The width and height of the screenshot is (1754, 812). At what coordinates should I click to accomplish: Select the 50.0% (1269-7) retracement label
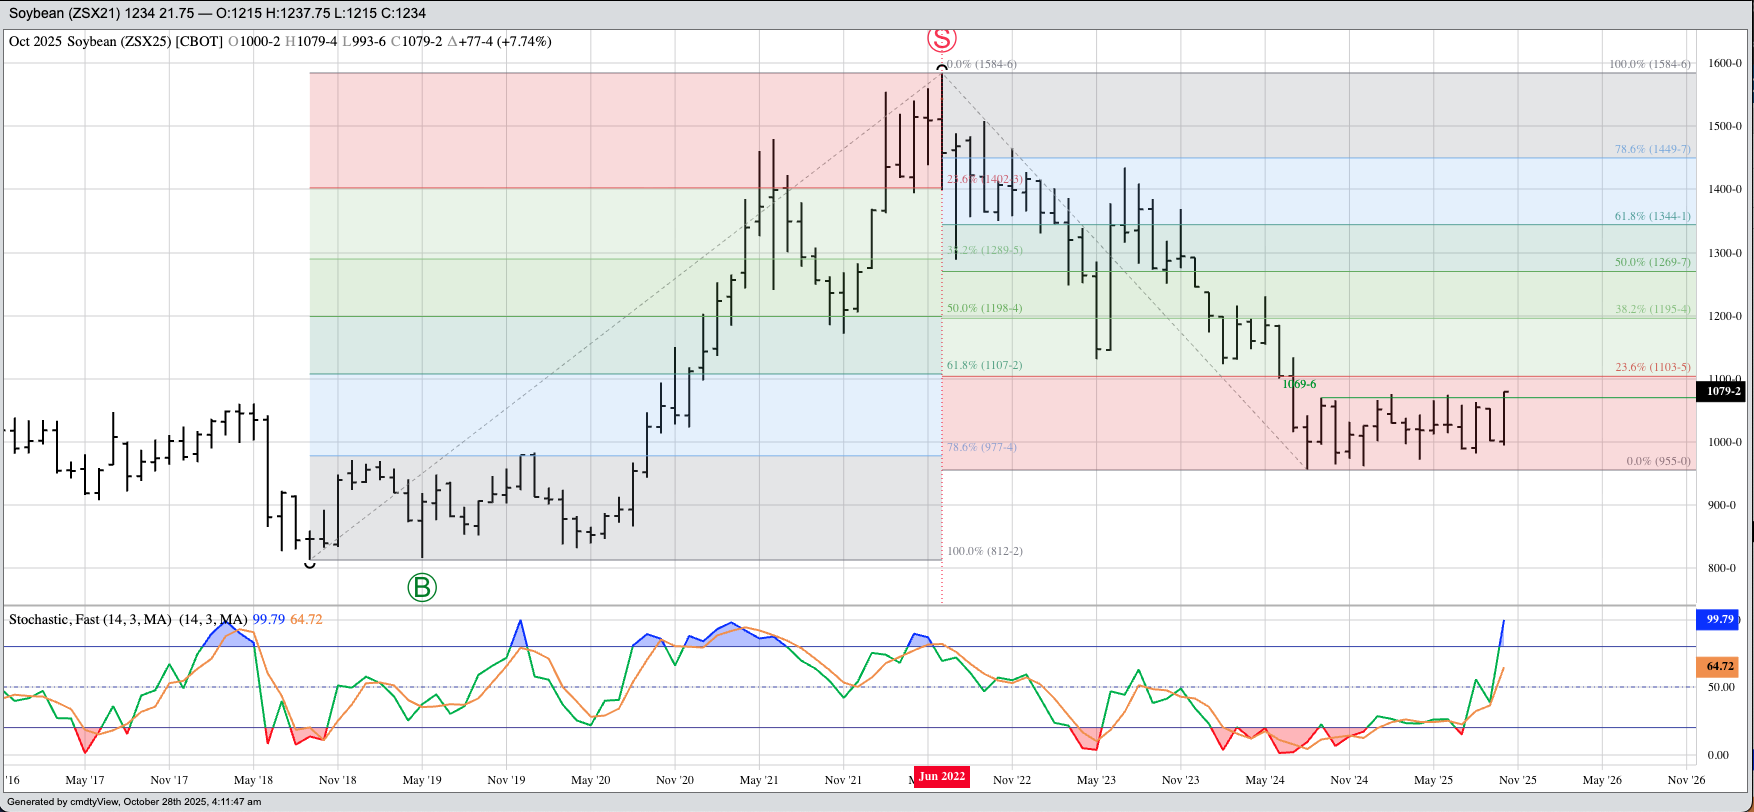(x=1652, y=262)
